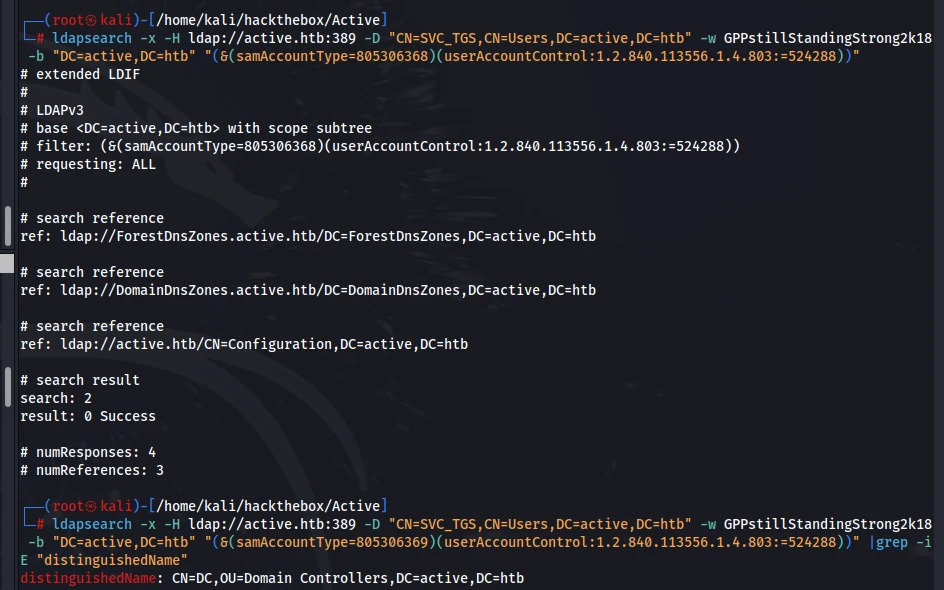
Task: Click the red distinguishedName result text
Action: (x=88, y=578)
